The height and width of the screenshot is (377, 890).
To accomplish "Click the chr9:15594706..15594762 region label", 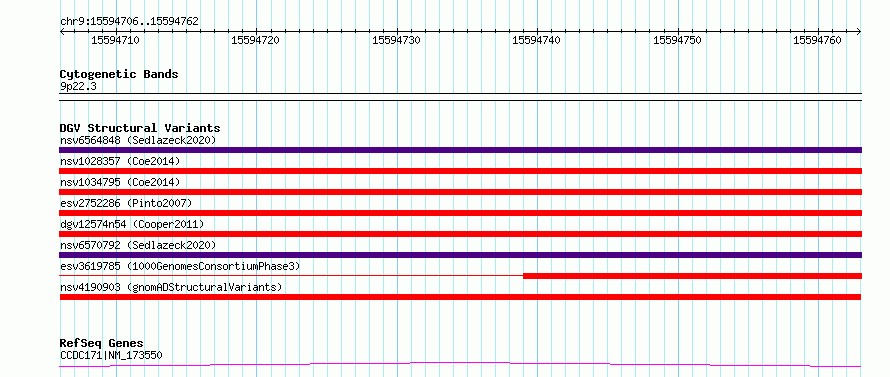I will click(x=129, y=22).
